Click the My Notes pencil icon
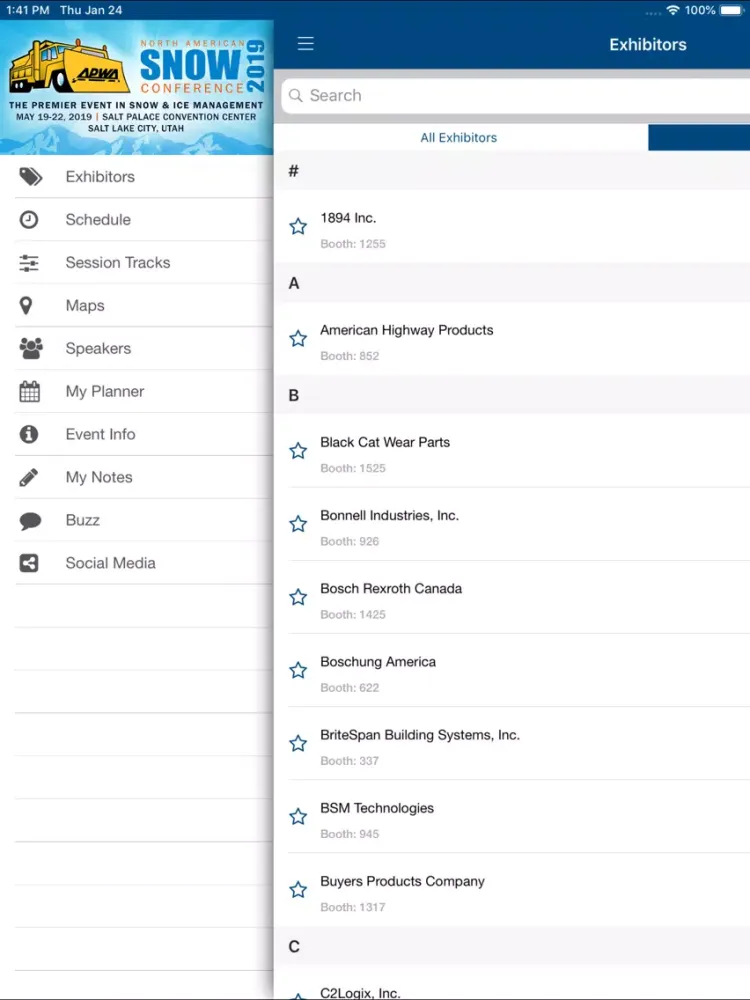This screenshot has width=750, height=1000. (29, 477)
